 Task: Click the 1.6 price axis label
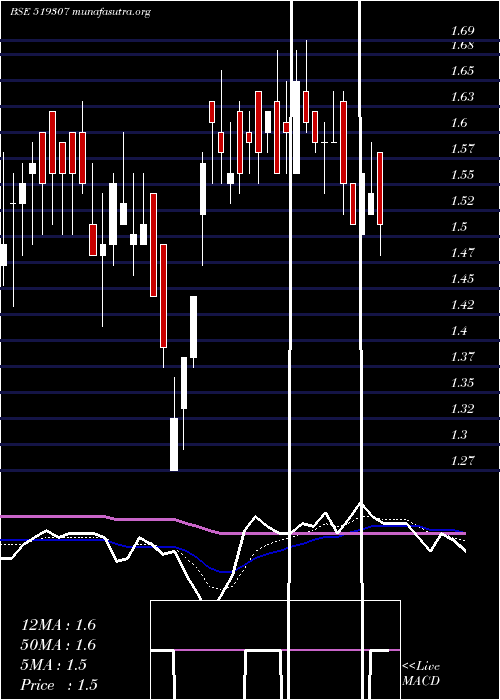(459, 123)
